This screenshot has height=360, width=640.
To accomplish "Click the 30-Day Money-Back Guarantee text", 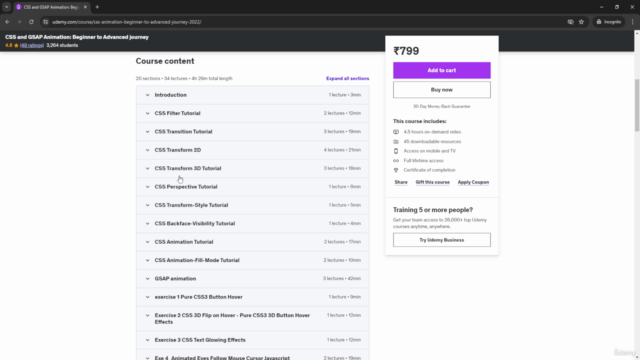I will [x=442, y=107].
